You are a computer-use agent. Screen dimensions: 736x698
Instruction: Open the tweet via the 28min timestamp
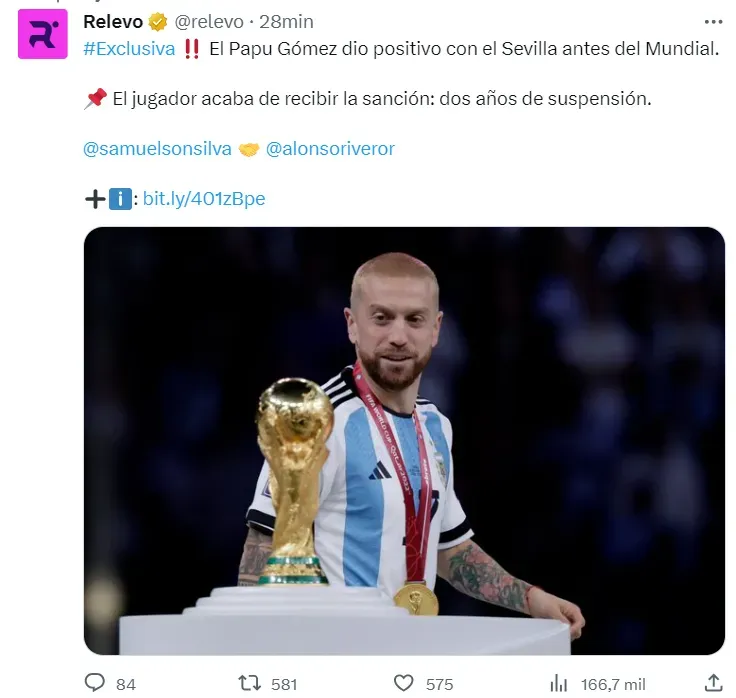tap(286, 22)
